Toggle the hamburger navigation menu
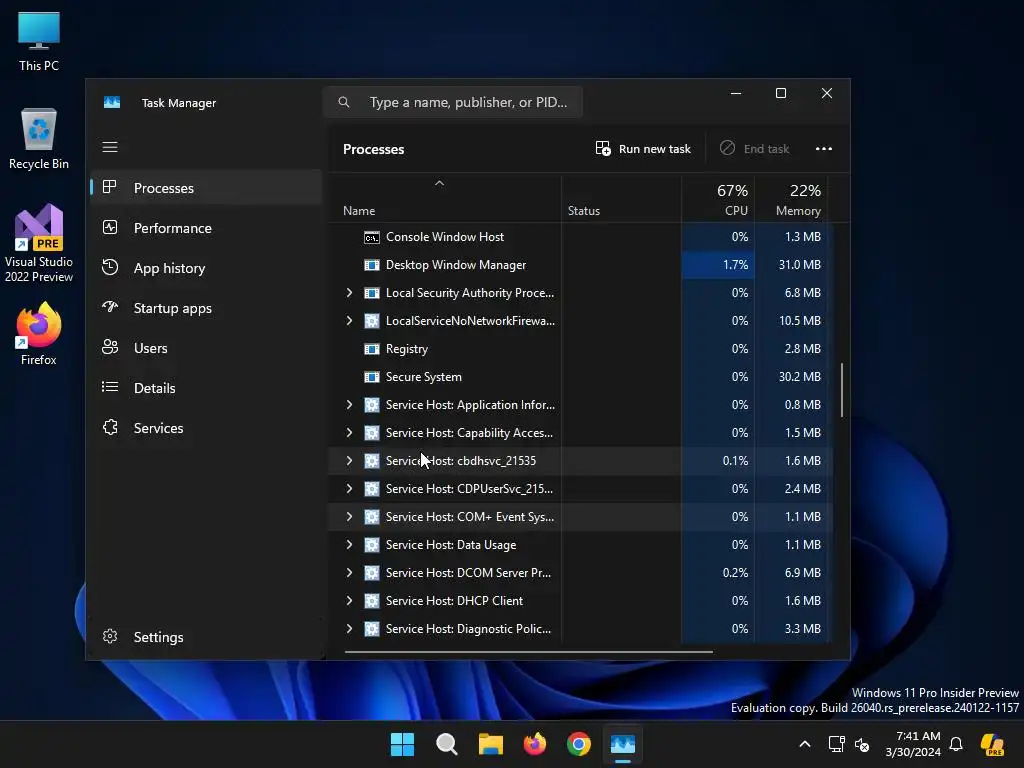The image size is (1024, 768). (110, 147)
